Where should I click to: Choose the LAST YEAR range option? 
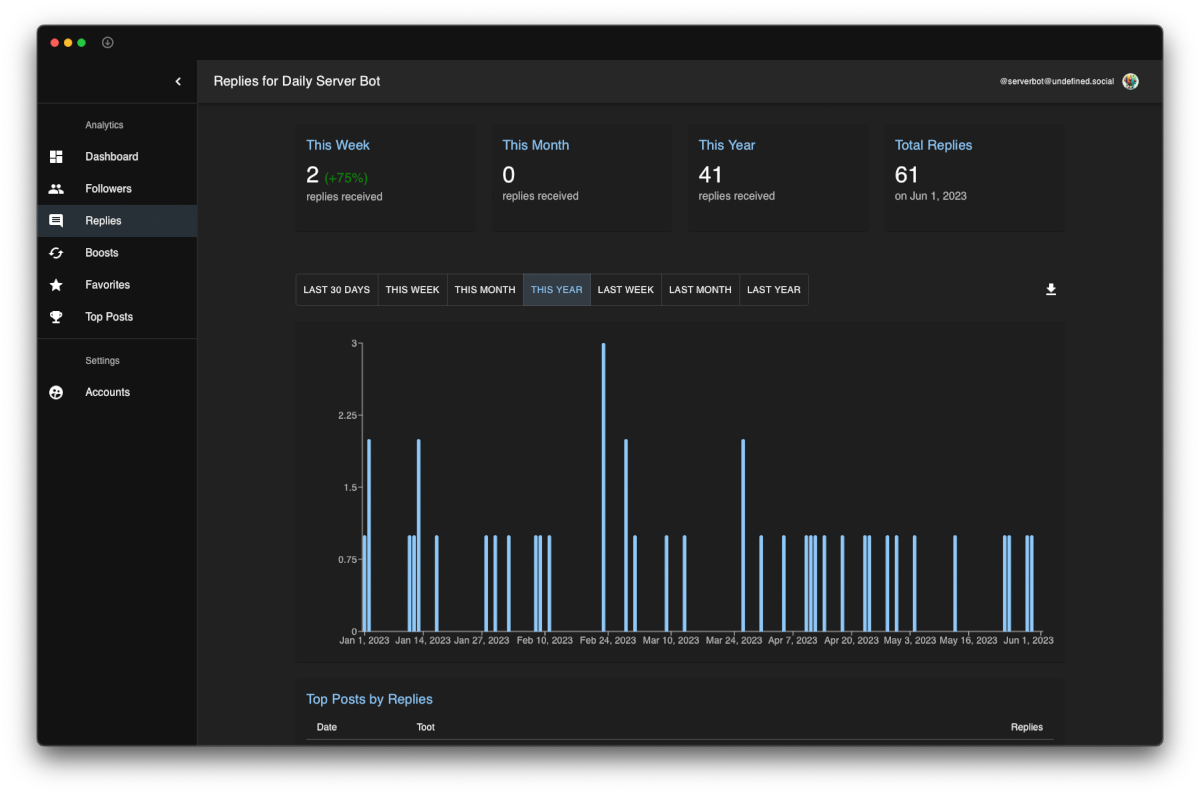tap(774, 290)
